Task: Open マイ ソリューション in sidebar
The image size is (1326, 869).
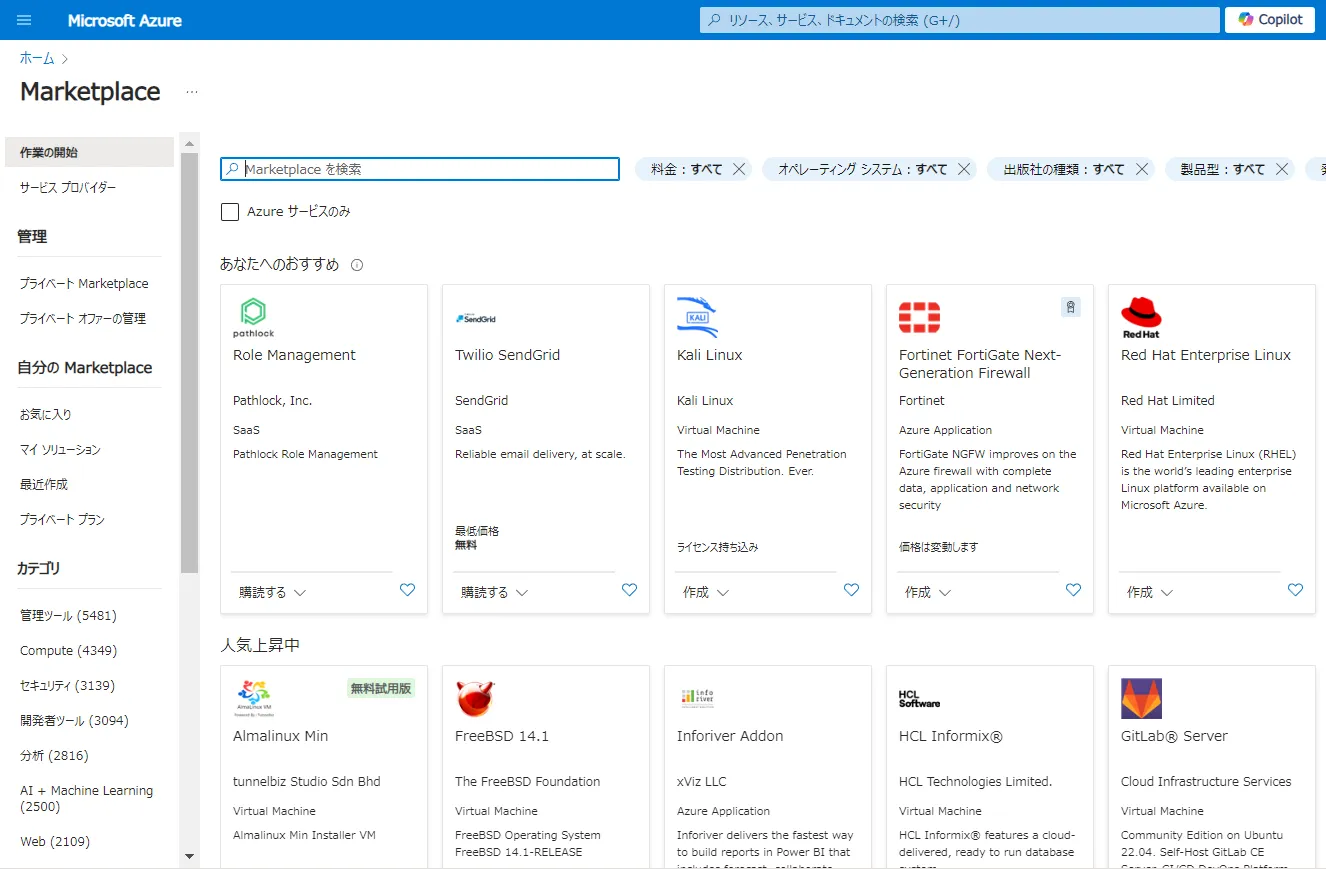Action: click(x=60, y=449)
